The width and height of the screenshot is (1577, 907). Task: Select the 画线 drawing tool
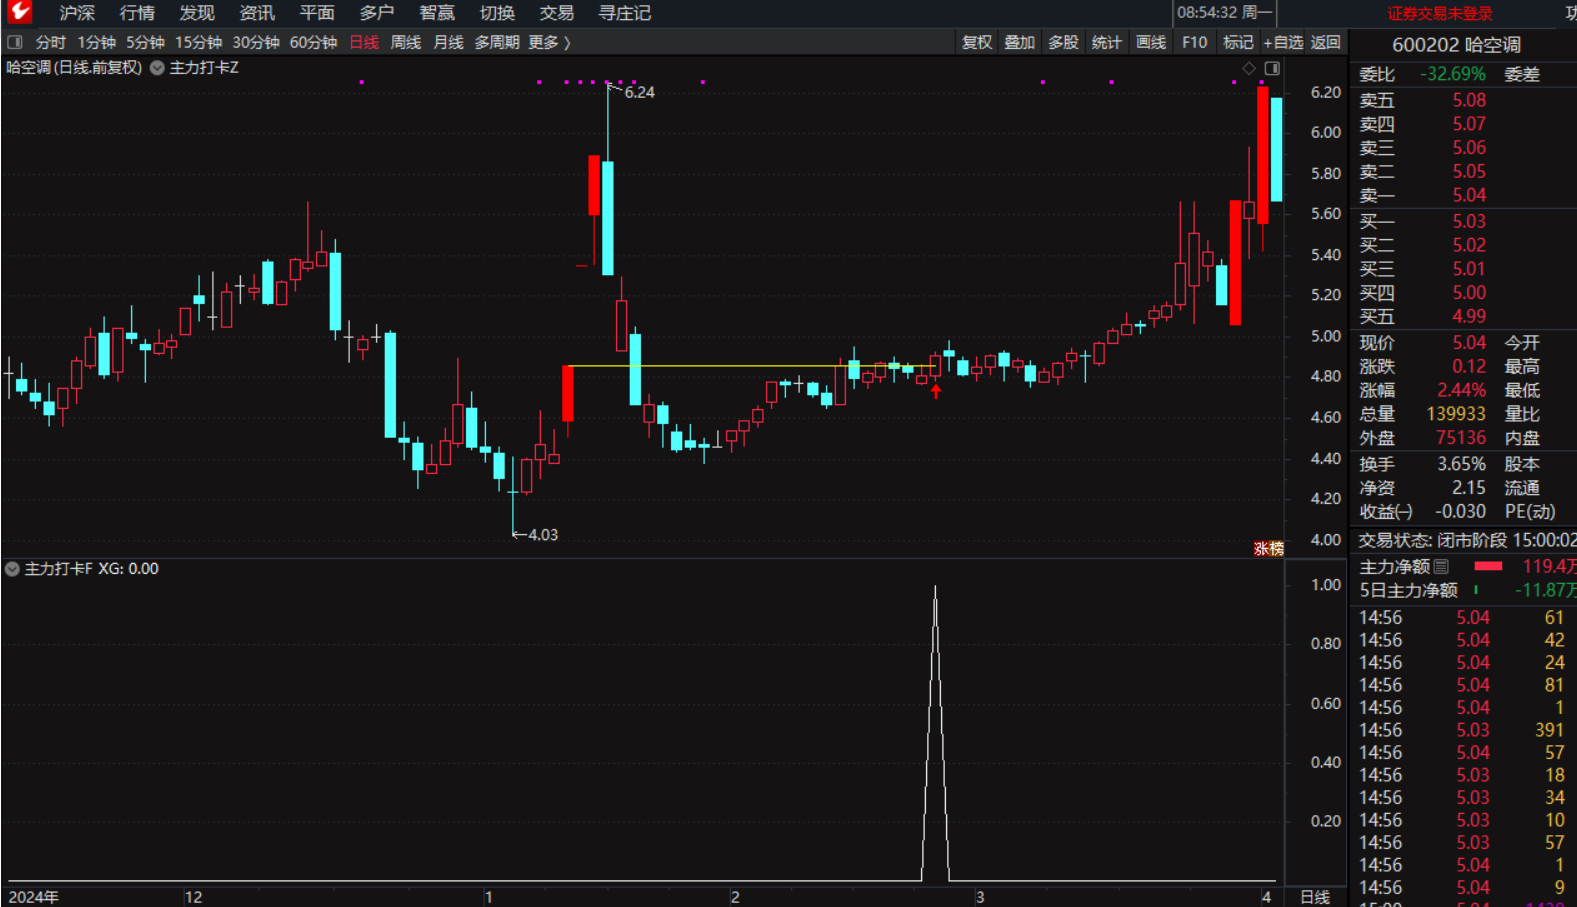point(1151,42)
